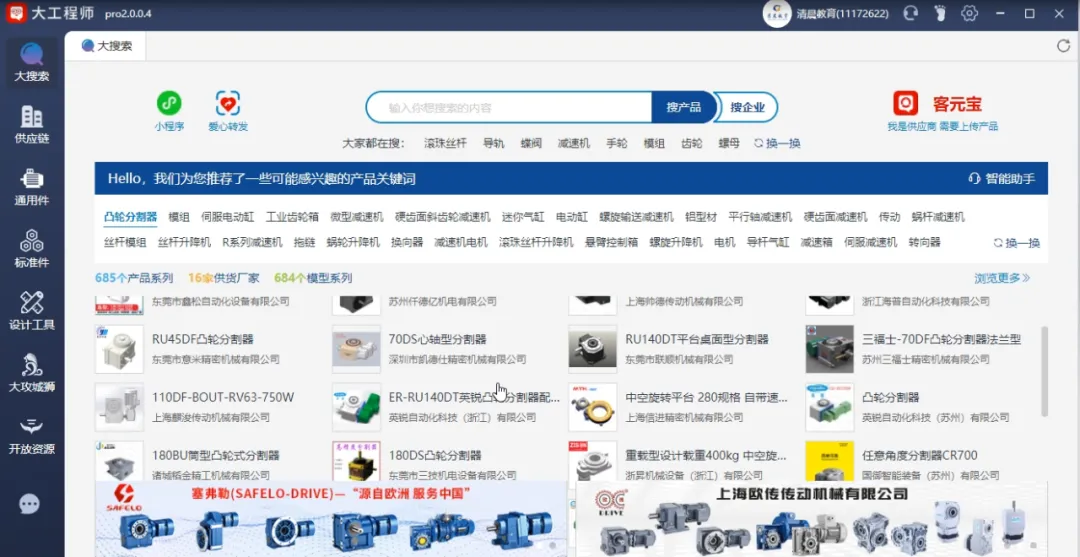Select the 蜗轮升降机 keyword
This screenshot has width=1080, height=557.
tap(353, 242)
